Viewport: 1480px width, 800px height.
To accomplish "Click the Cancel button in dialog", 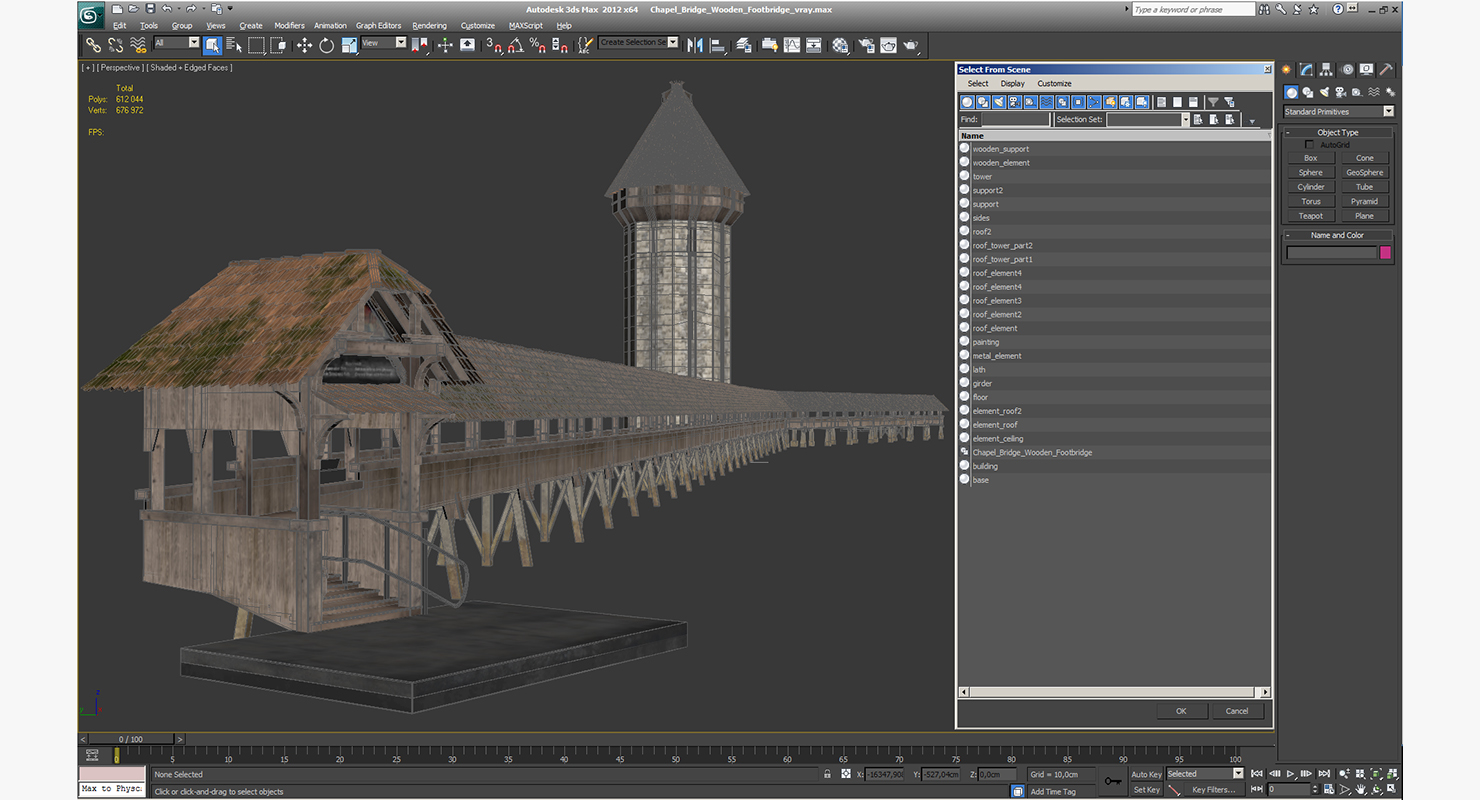I will pos(1237,711).
